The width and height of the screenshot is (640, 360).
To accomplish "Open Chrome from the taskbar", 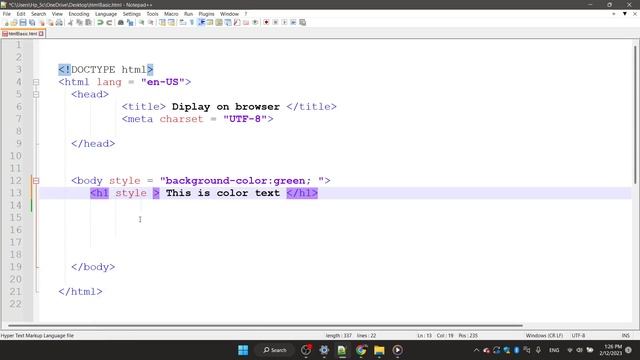I will (361, 350).
